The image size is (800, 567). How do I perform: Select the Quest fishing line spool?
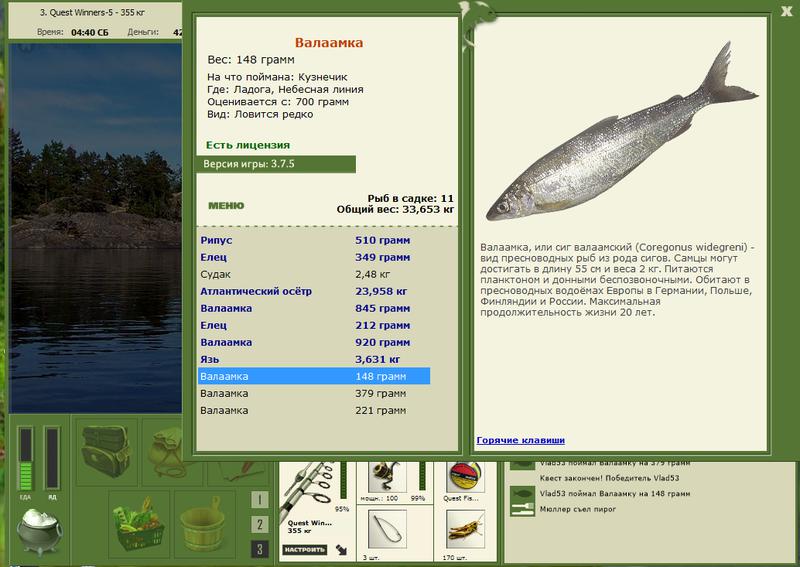click(465, 477)
